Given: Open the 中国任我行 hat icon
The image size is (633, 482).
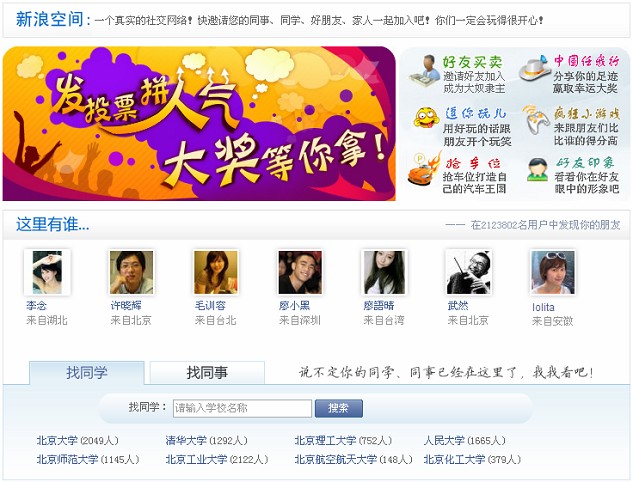Looking at the screenshot, I should (534, 69).
